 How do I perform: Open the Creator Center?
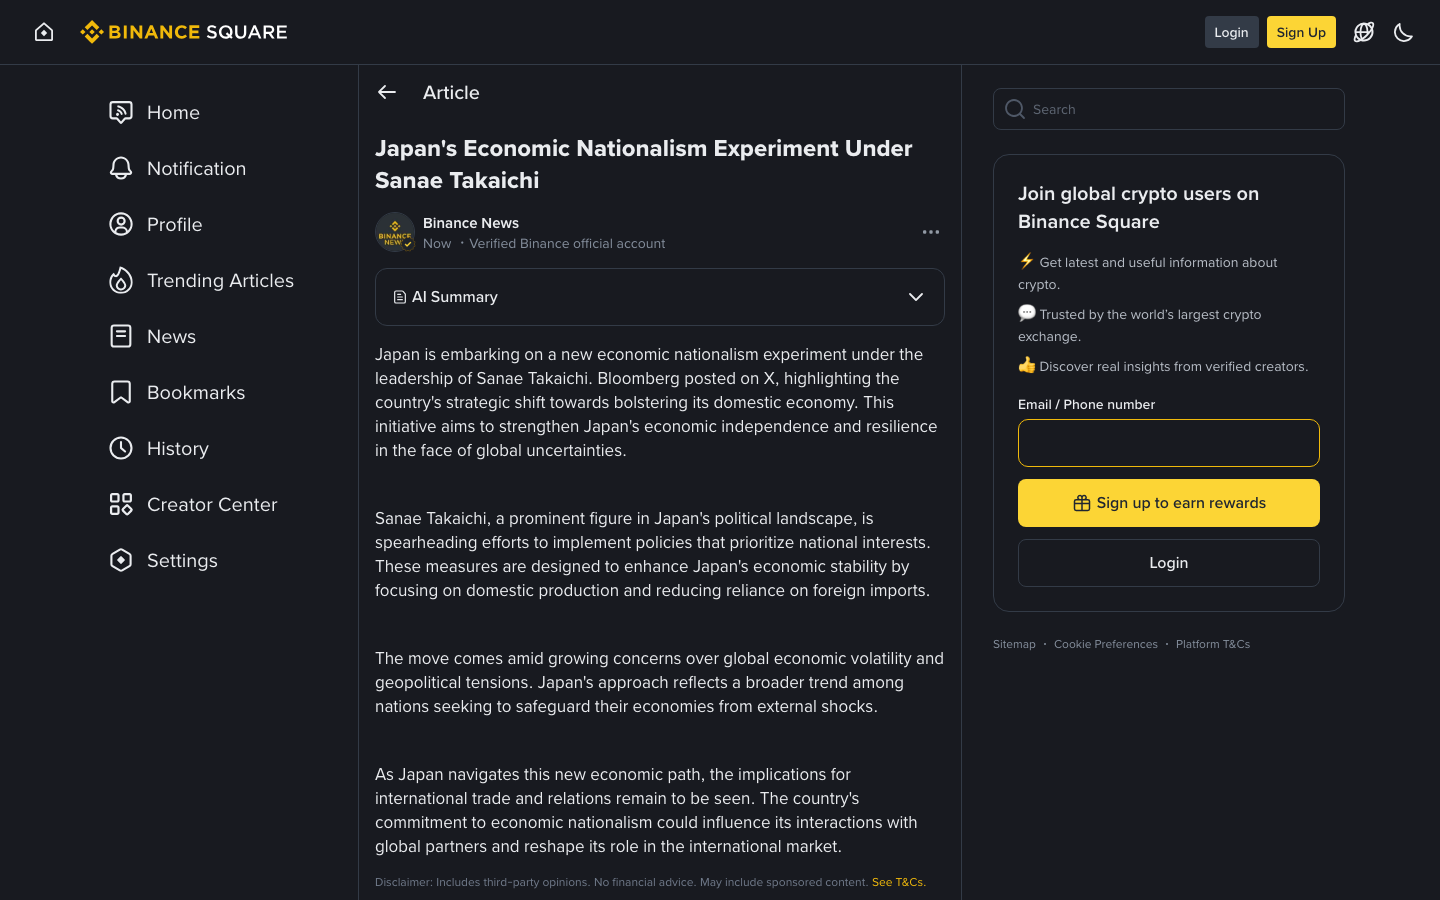click(x=212, y=504)
